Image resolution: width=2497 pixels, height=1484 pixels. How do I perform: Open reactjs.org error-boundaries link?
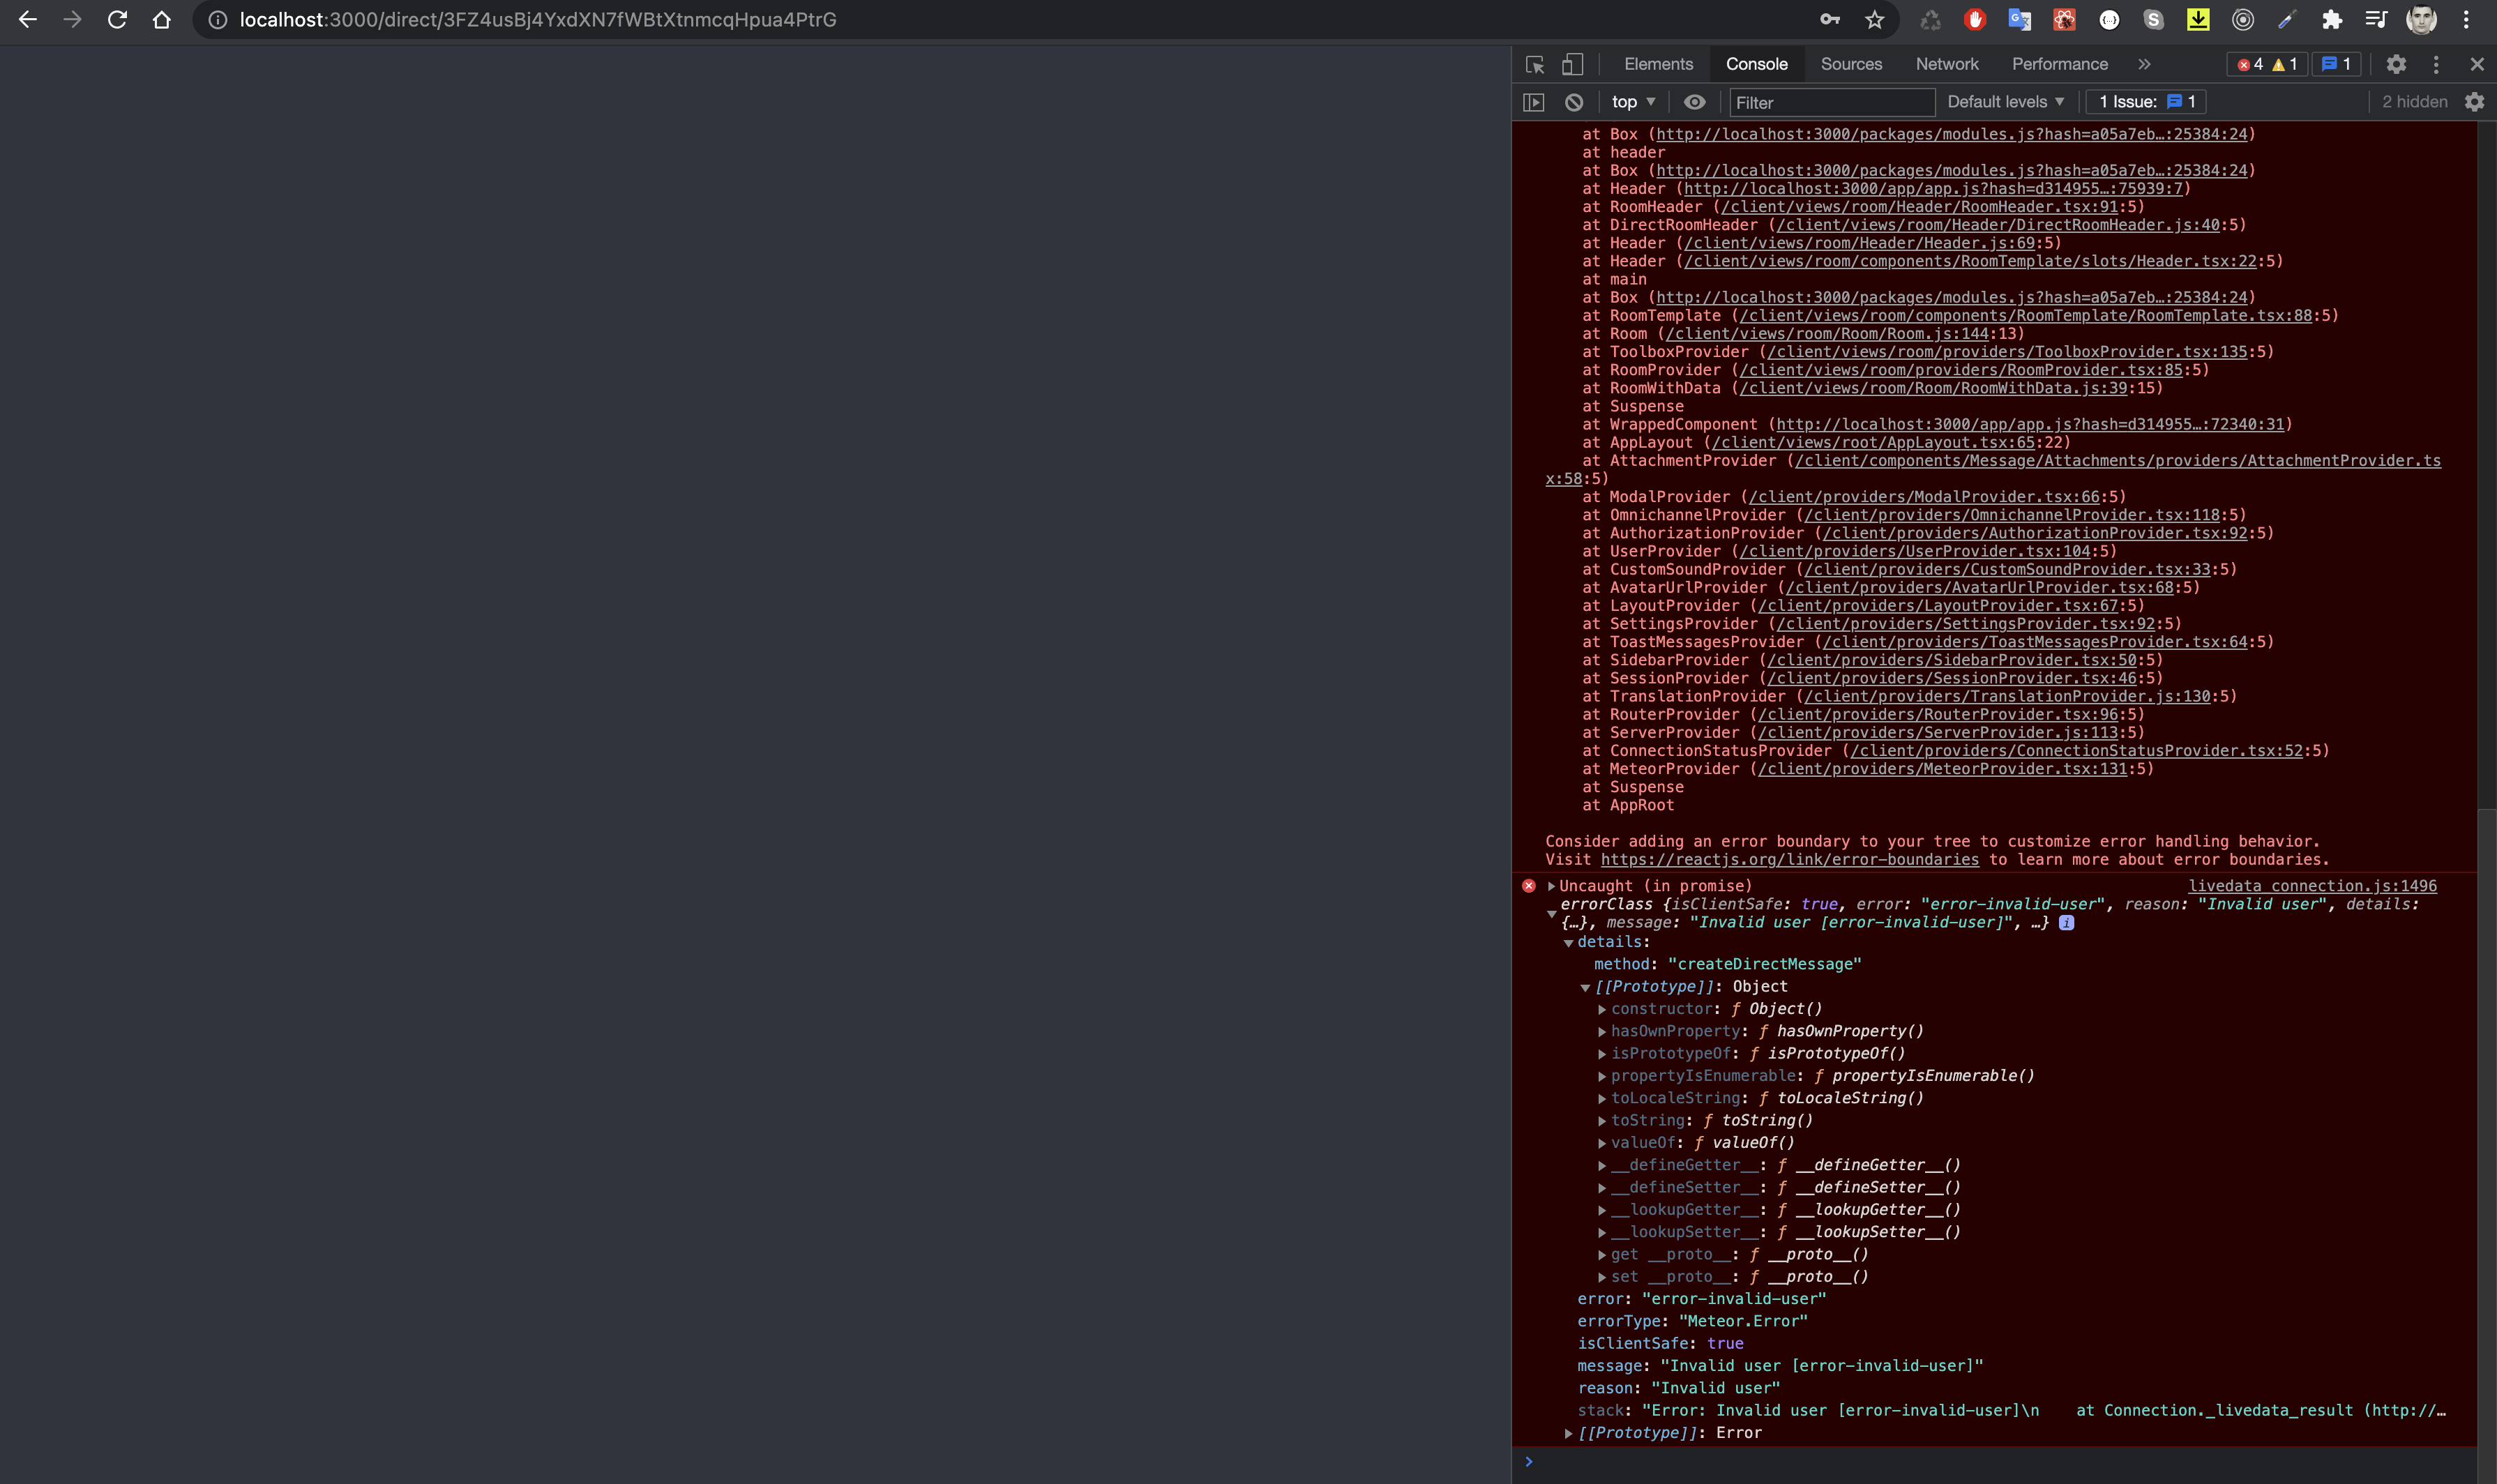click(1789, 860)
